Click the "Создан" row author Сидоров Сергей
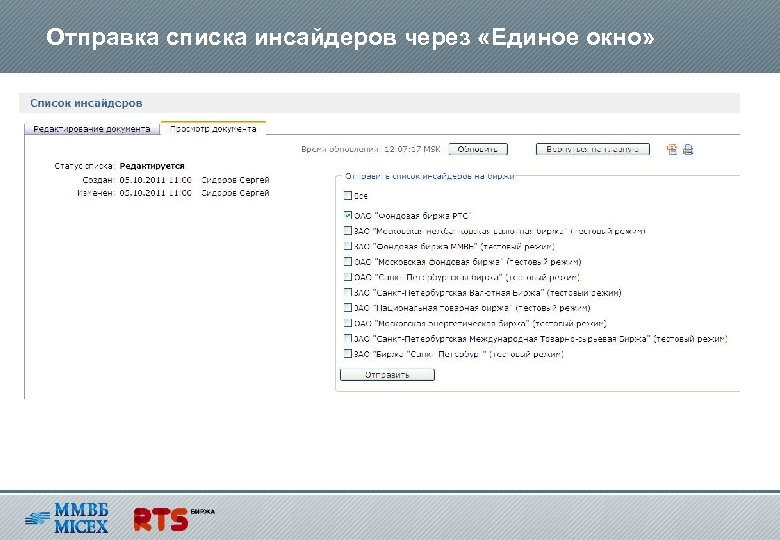 coord(235,180)
